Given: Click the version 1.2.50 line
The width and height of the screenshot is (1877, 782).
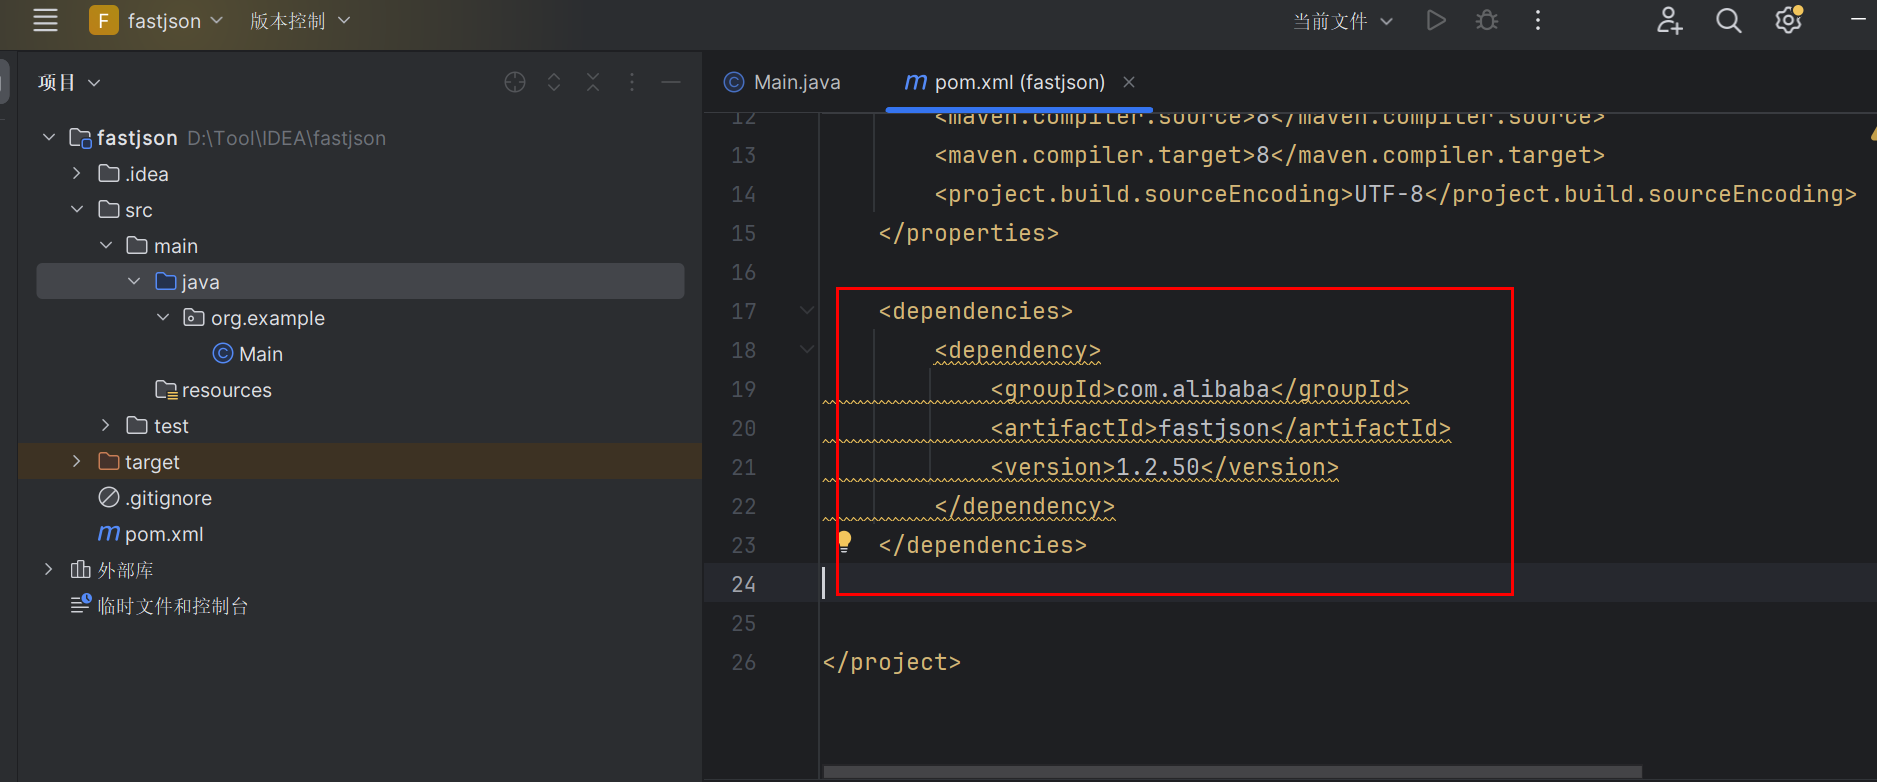Looking at the screenshot, I should tap(1164, 467).
